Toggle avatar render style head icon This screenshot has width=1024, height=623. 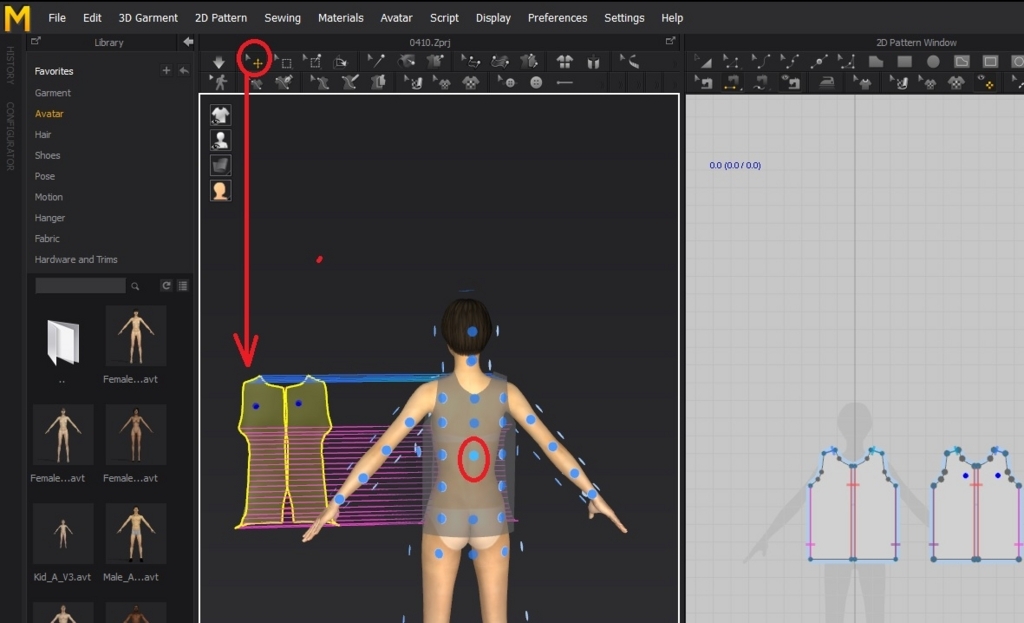tap(220, 191)
